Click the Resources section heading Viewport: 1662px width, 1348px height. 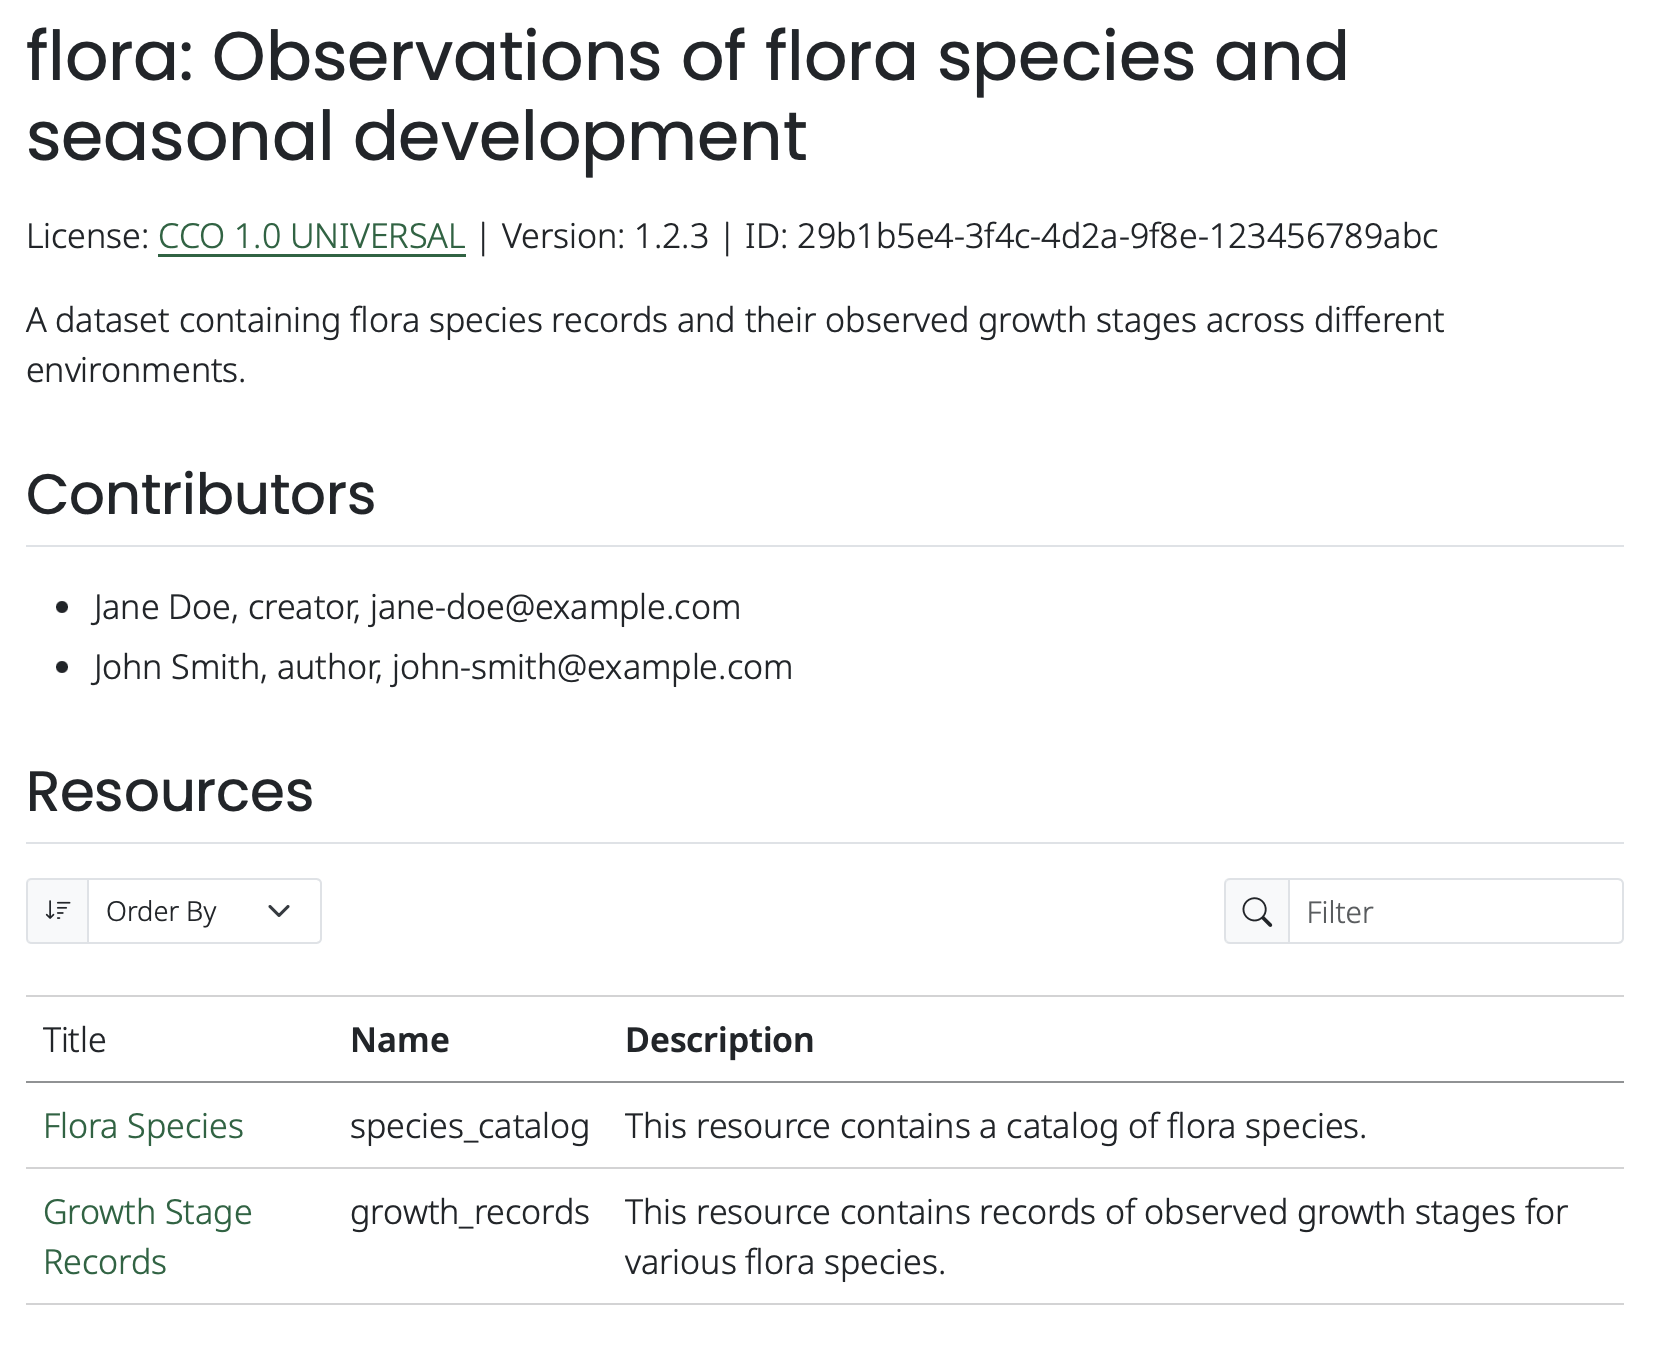coord(170,792)
